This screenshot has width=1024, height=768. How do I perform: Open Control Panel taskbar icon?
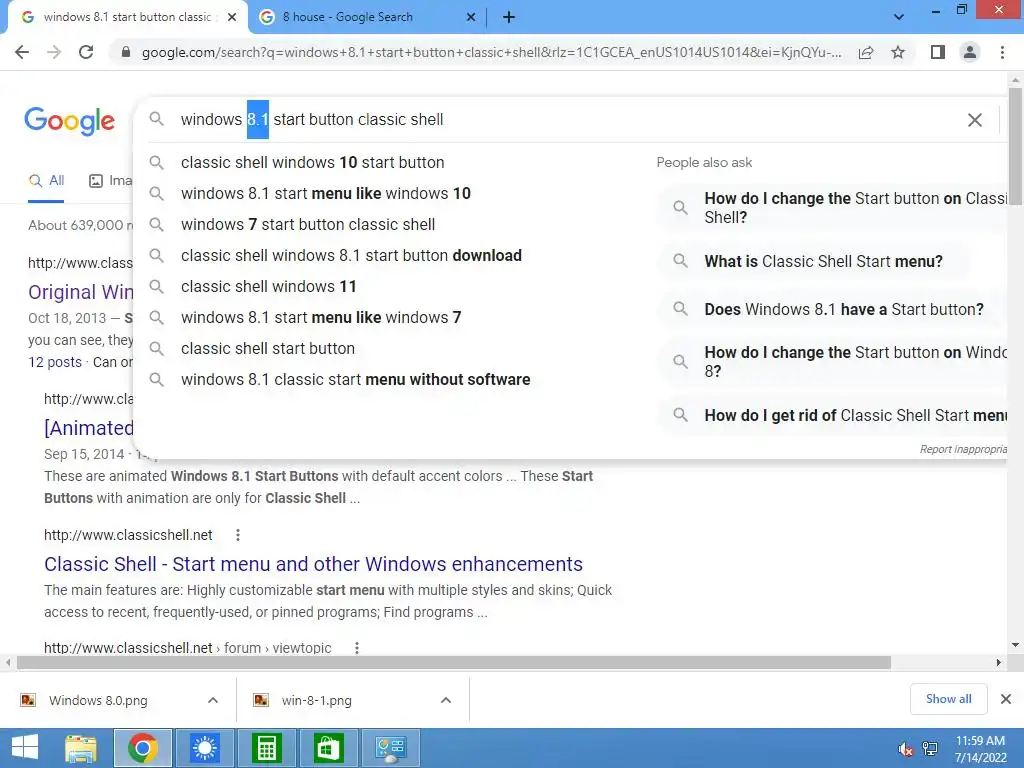[x=390, y=748]
